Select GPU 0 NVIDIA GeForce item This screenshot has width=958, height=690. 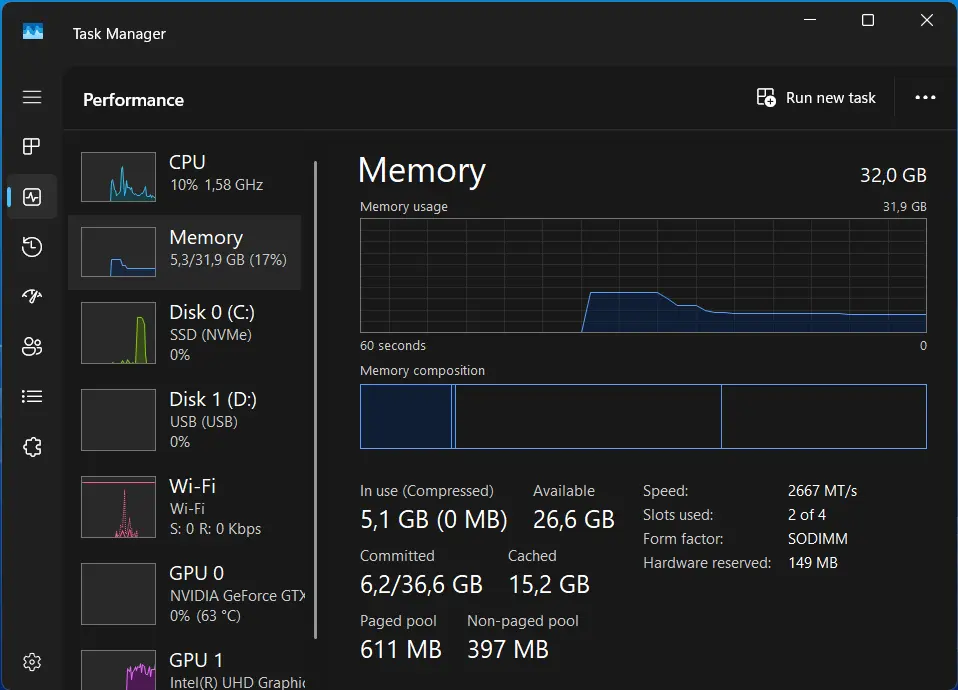point(185,594)
